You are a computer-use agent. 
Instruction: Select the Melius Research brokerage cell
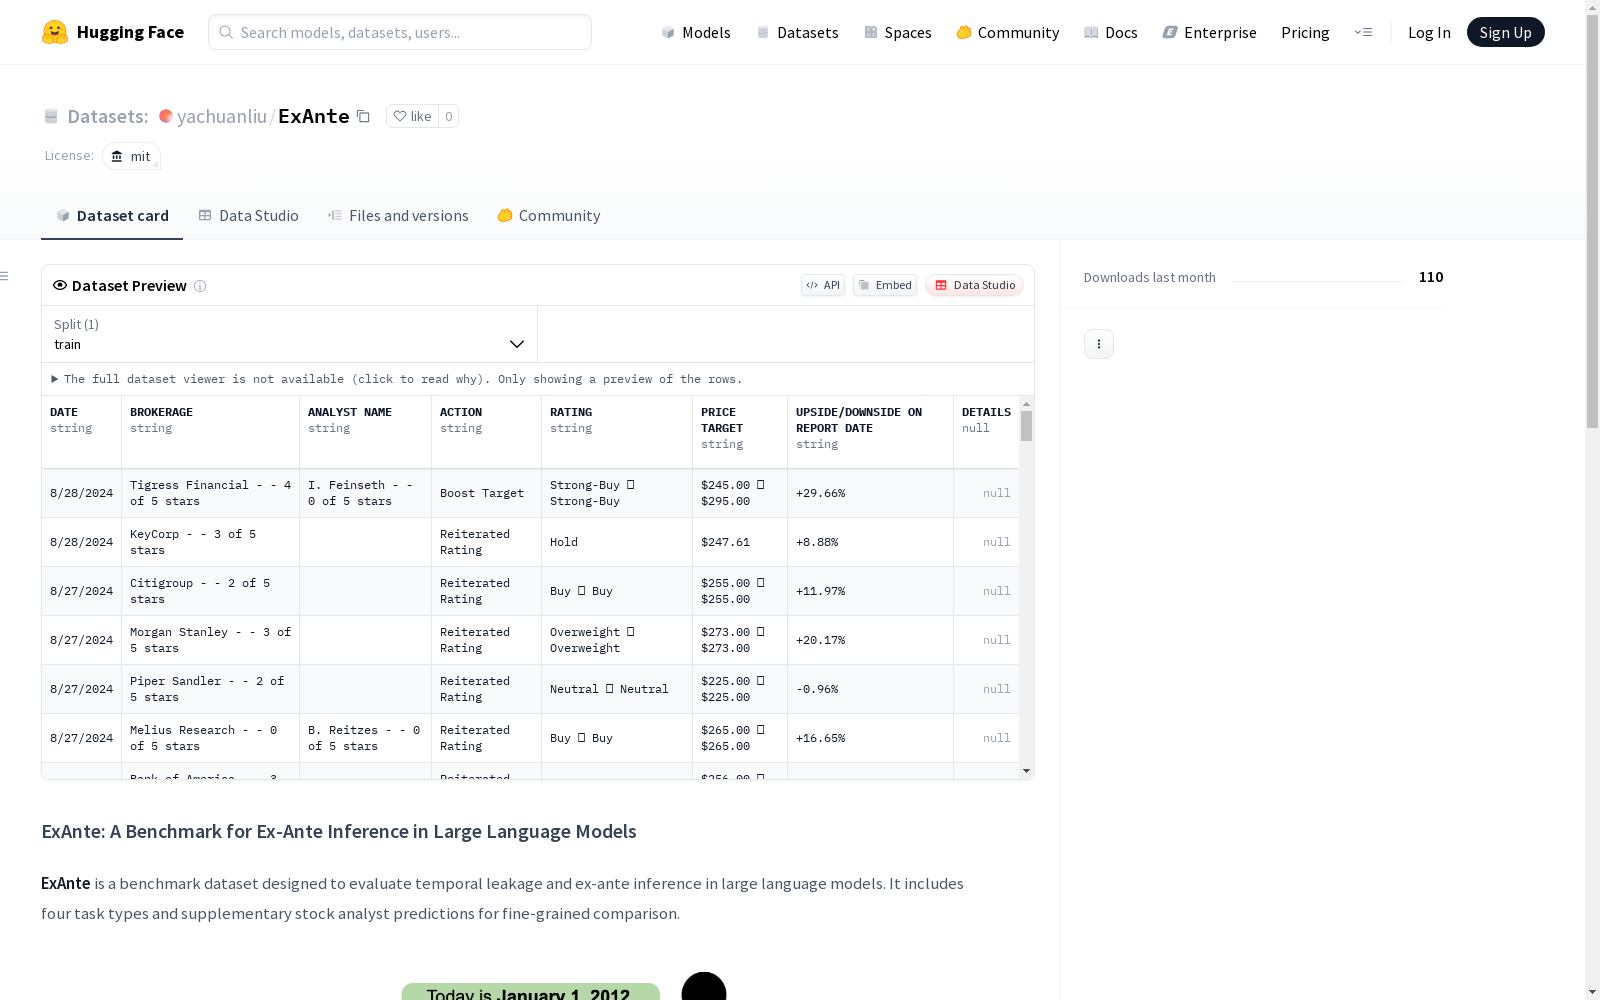(x=211, y=738)
